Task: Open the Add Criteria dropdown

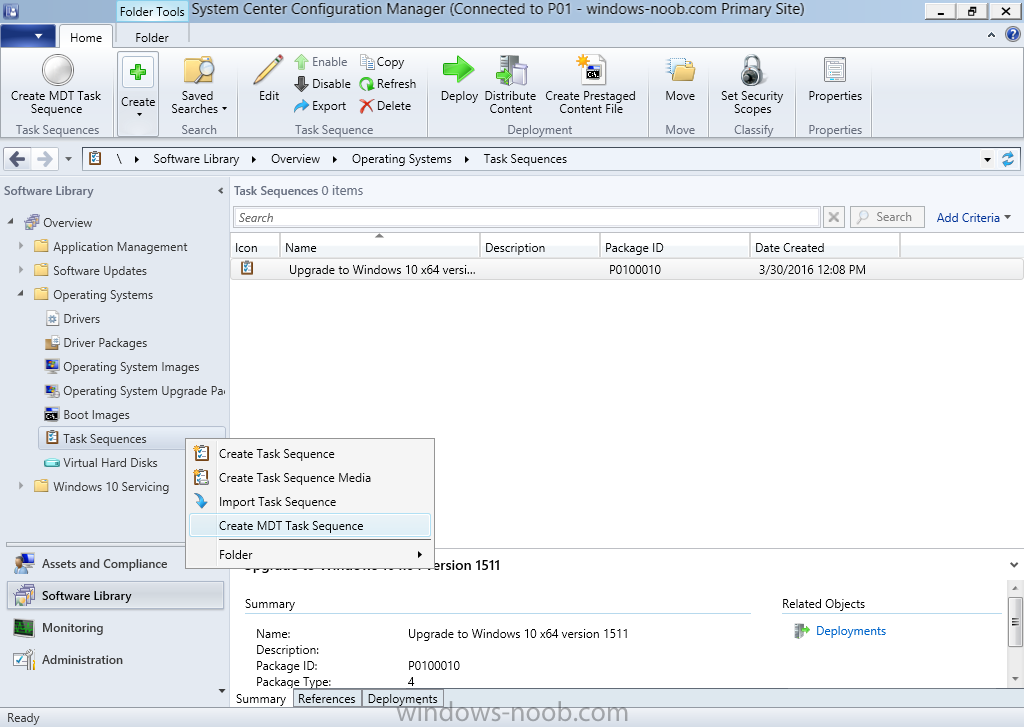Action: pyautogui.click(x=973, y=218)
